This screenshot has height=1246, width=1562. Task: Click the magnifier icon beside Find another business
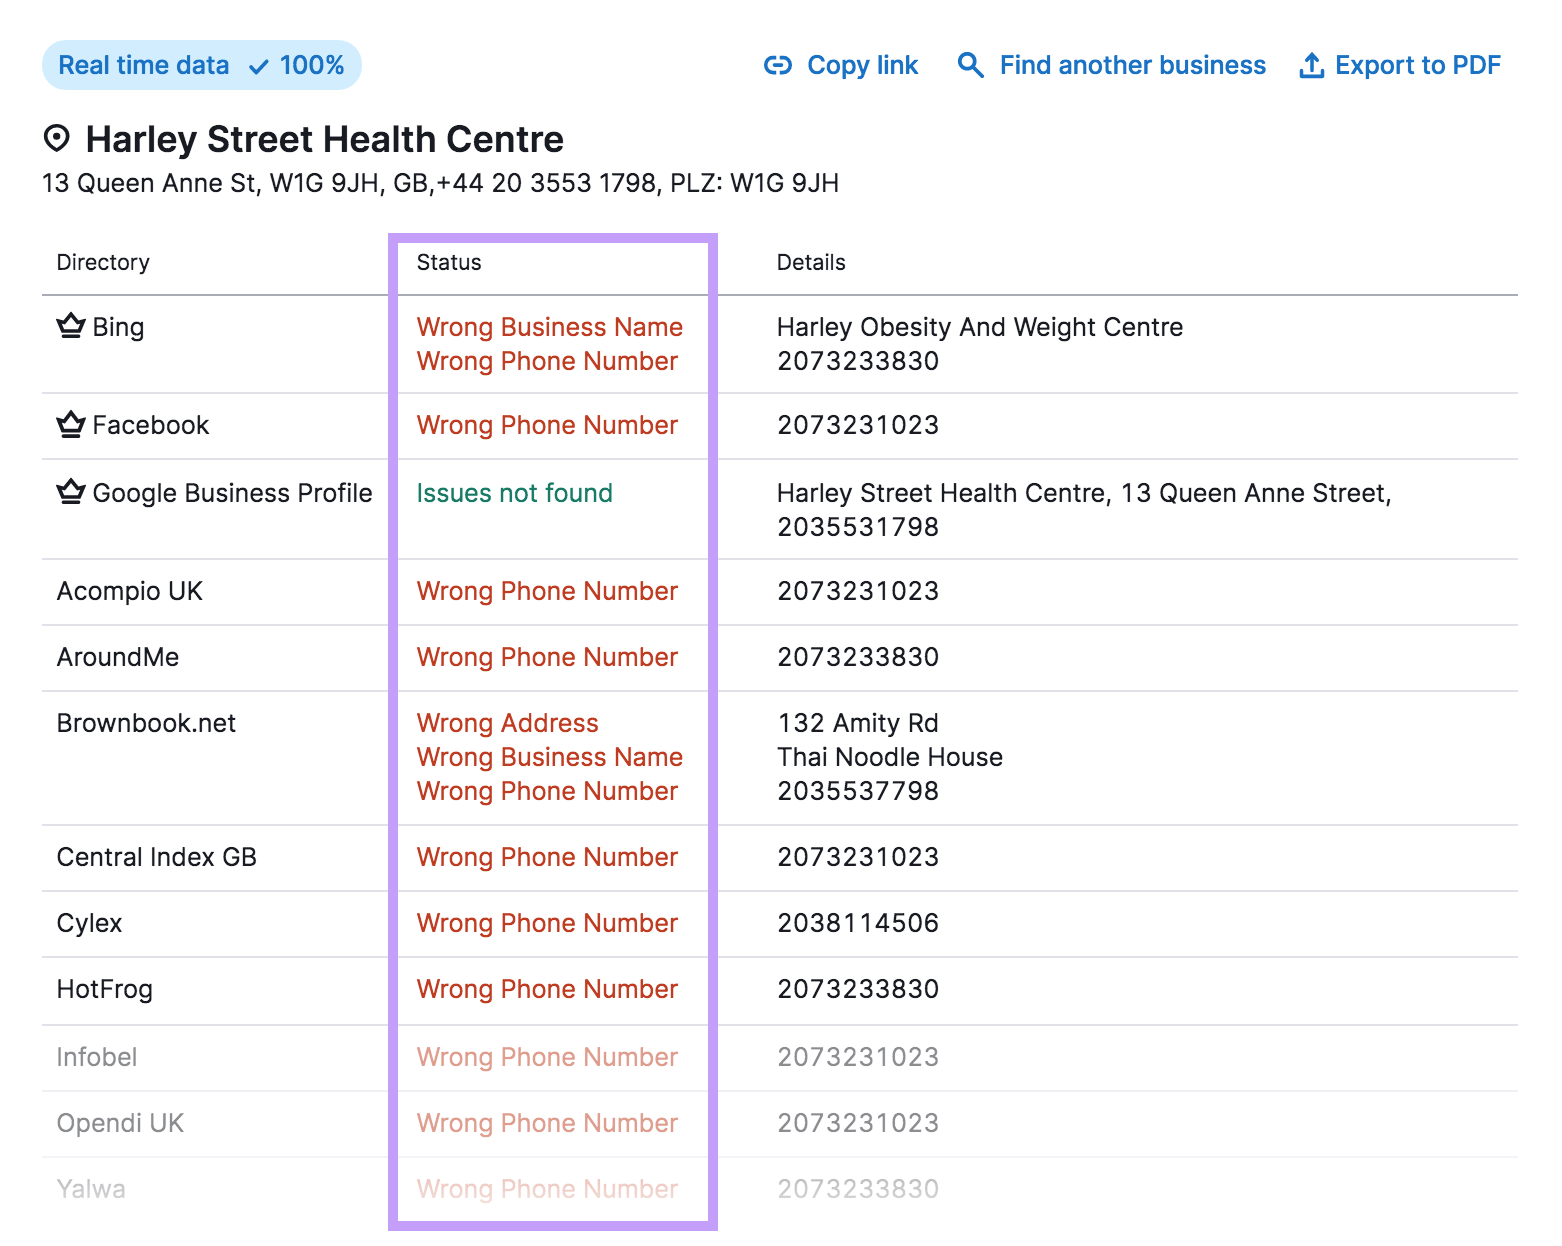(970, 65)
